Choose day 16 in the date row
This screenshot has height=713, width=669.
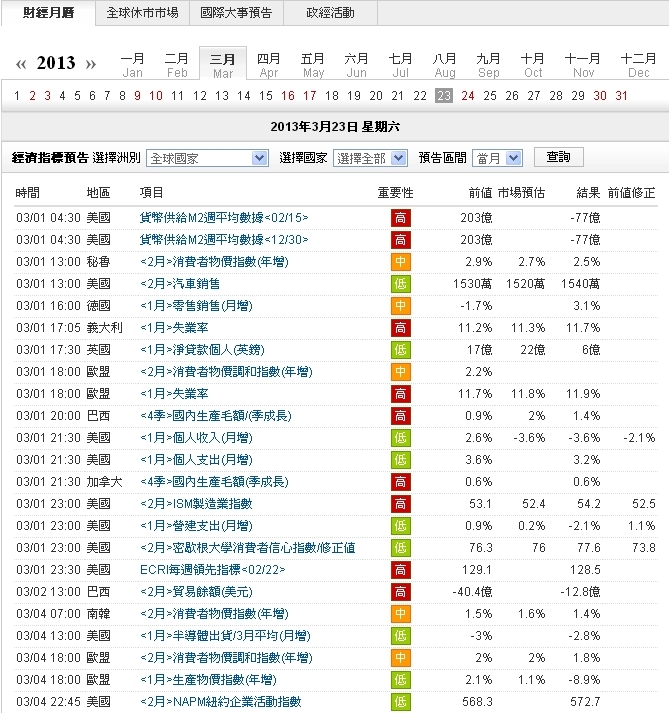tap(288, 96)
